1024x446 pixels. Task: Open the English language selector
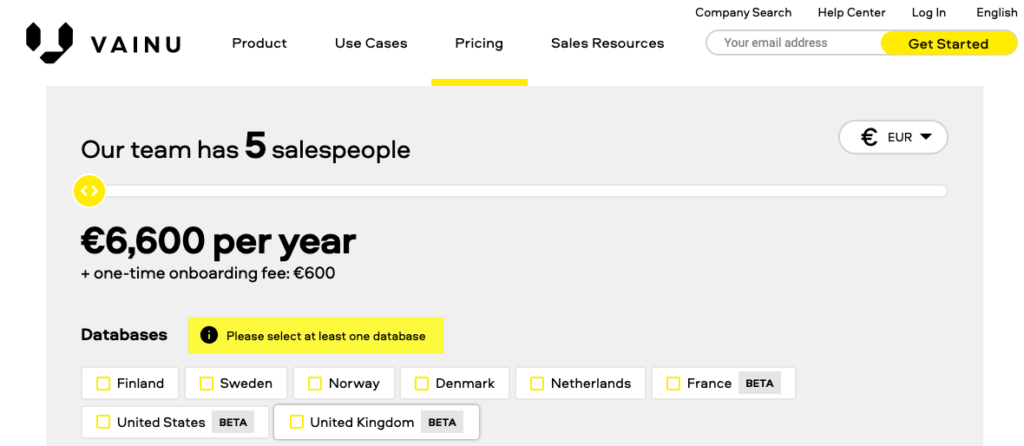coord(997,12)
